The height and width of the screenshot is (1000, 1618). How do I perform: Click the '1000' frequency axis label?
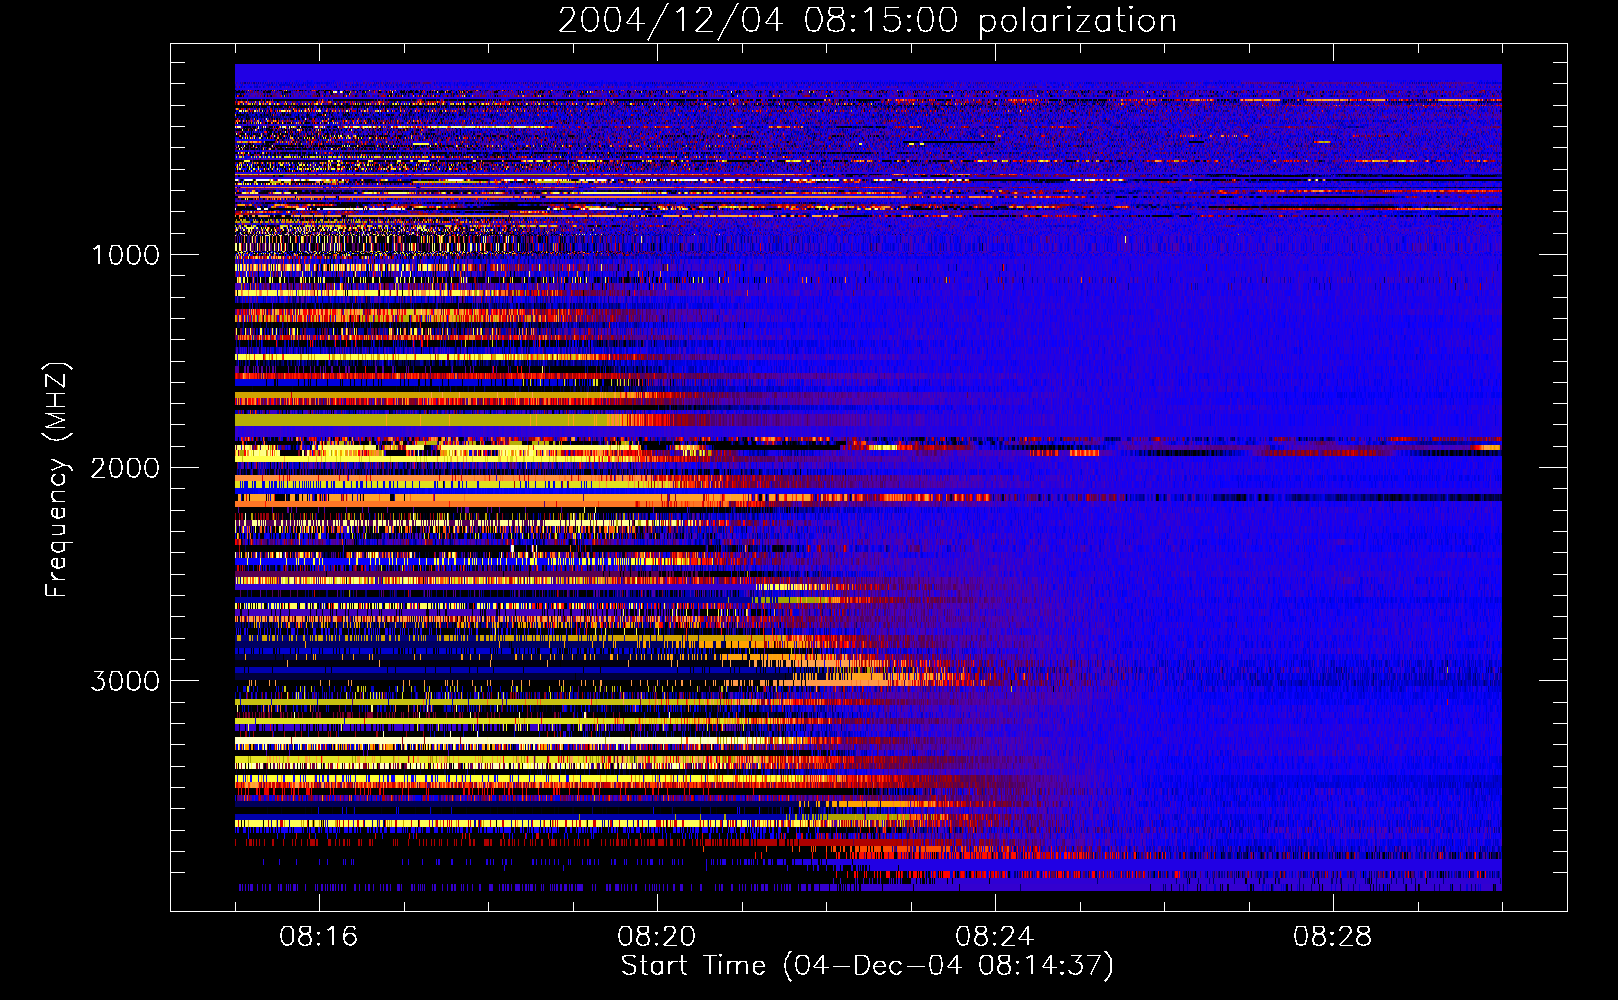pos(125,255)
